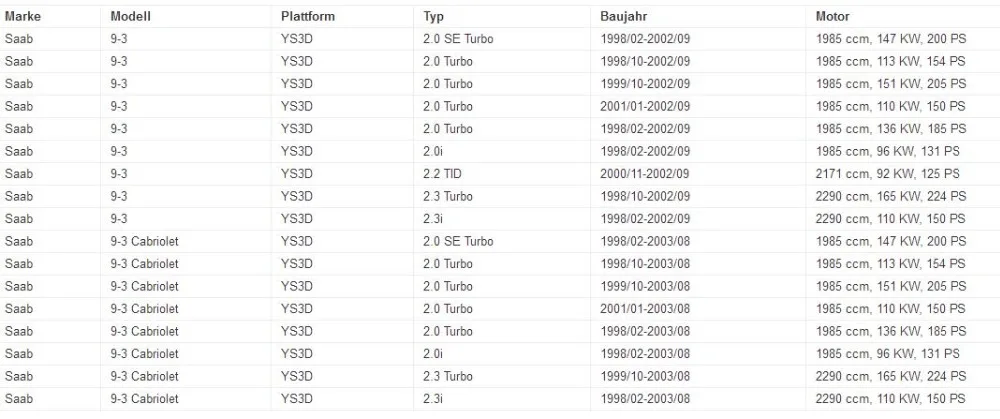Click the Baujahr column header
The height and width of the screenshot is (419, 1000).
(623, 17)
